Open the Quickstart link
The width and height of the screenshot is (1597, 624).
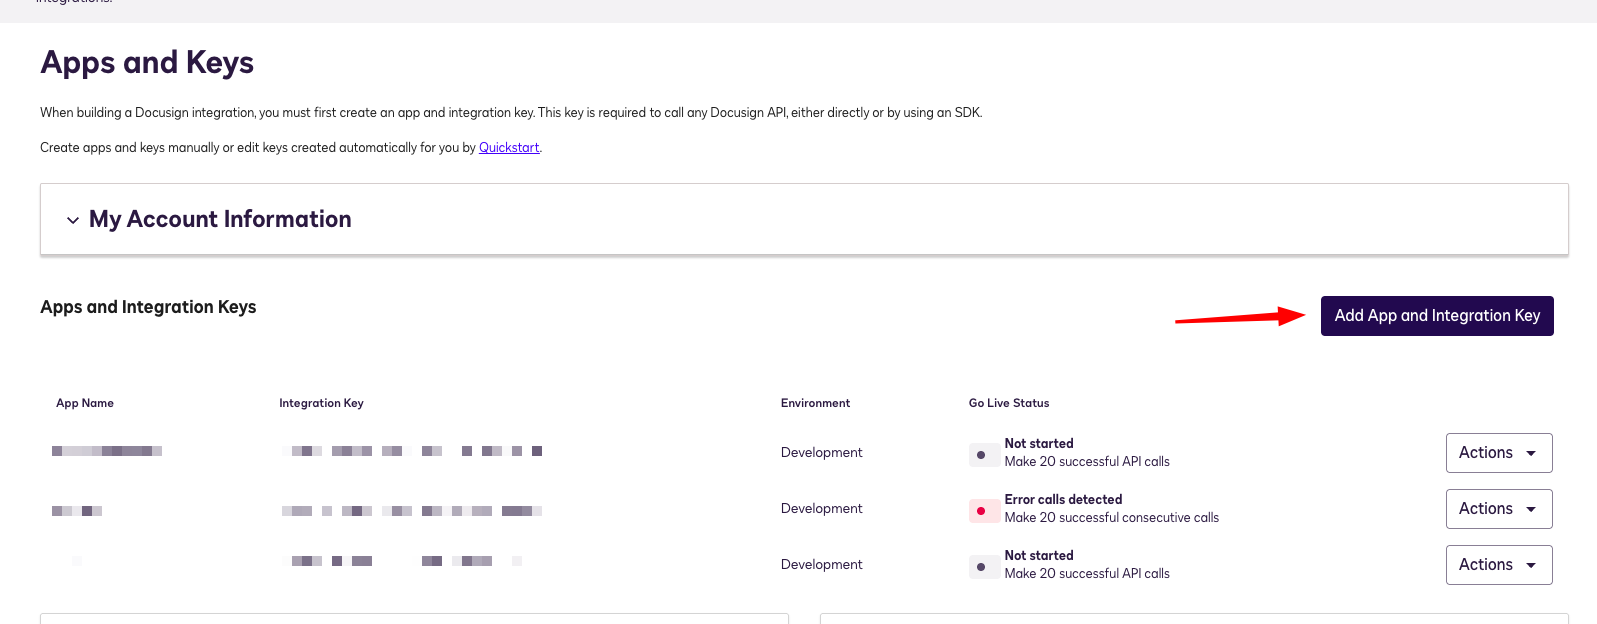coord(509,147)
